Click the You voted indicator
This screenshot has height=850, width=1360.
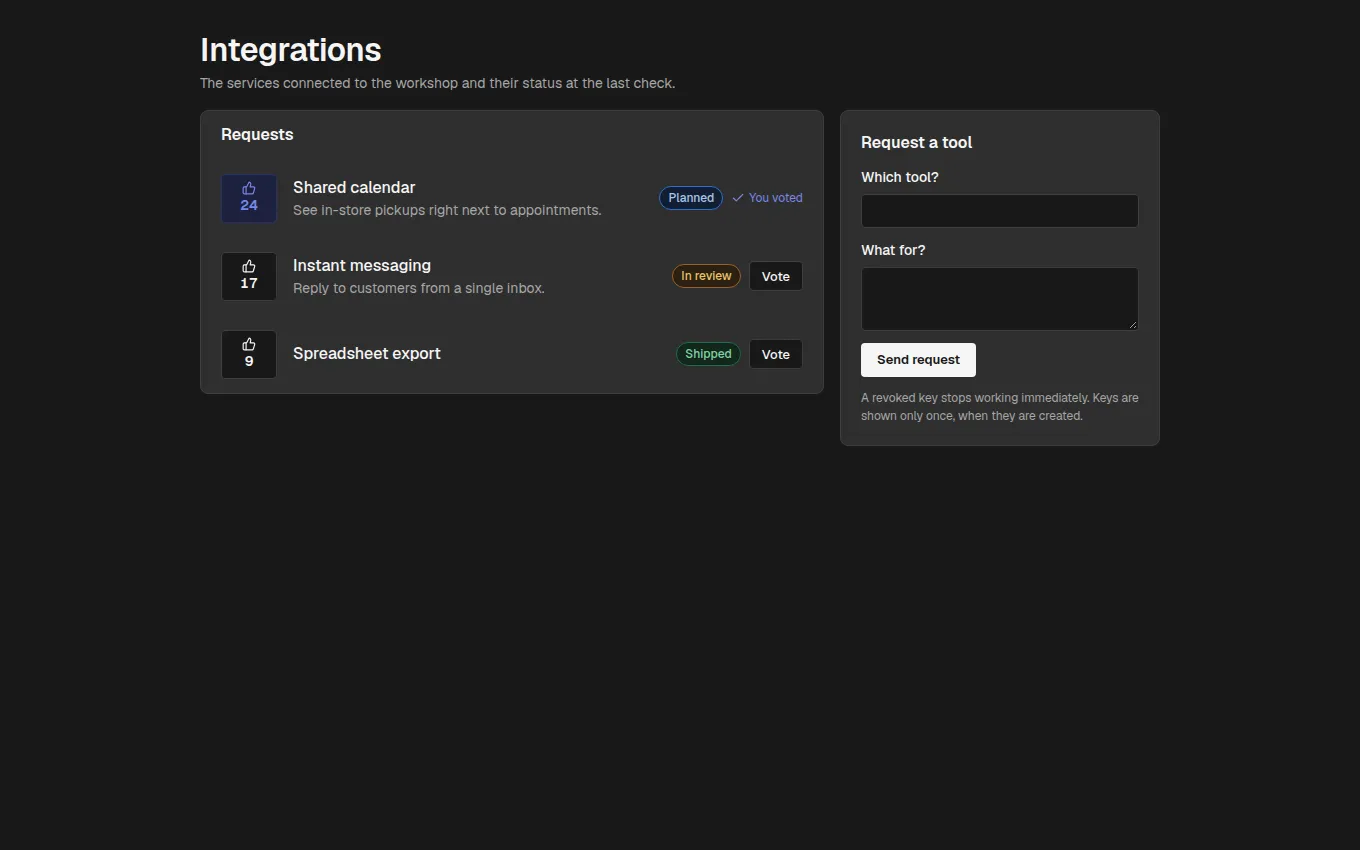click(x=767, y=198)
